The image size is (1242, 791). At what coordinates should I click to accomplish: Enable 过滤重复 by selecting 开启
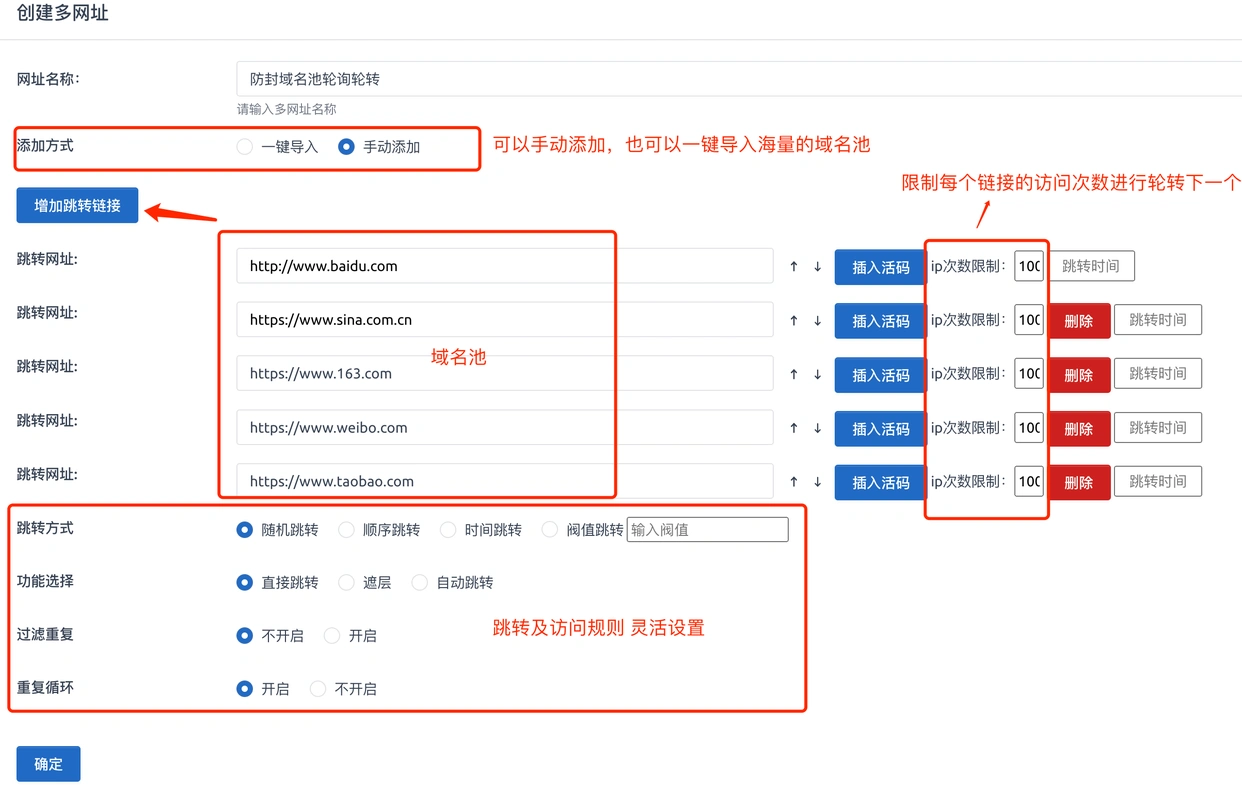tap(332, 636)
